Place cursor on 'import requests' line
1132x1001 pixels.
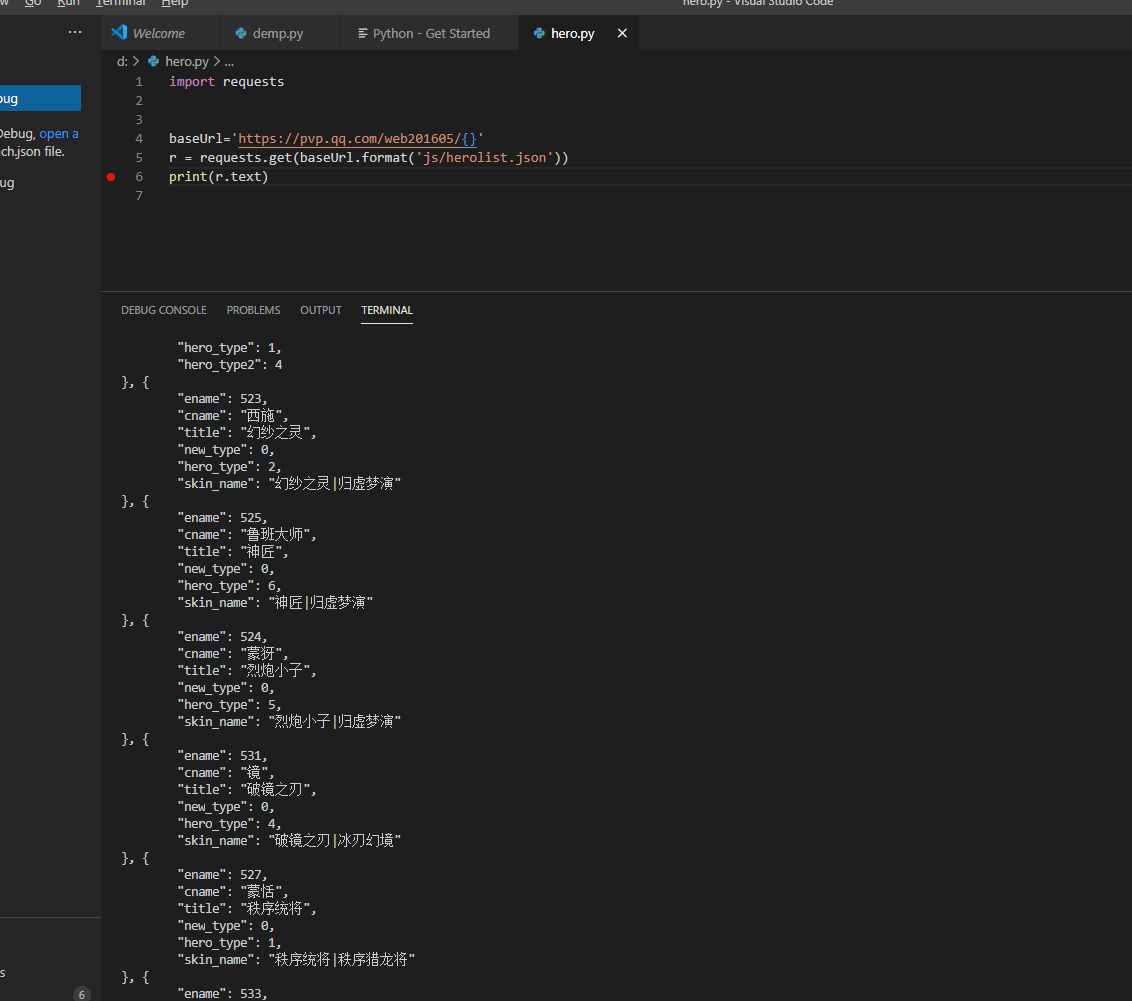tap(227, 82)
